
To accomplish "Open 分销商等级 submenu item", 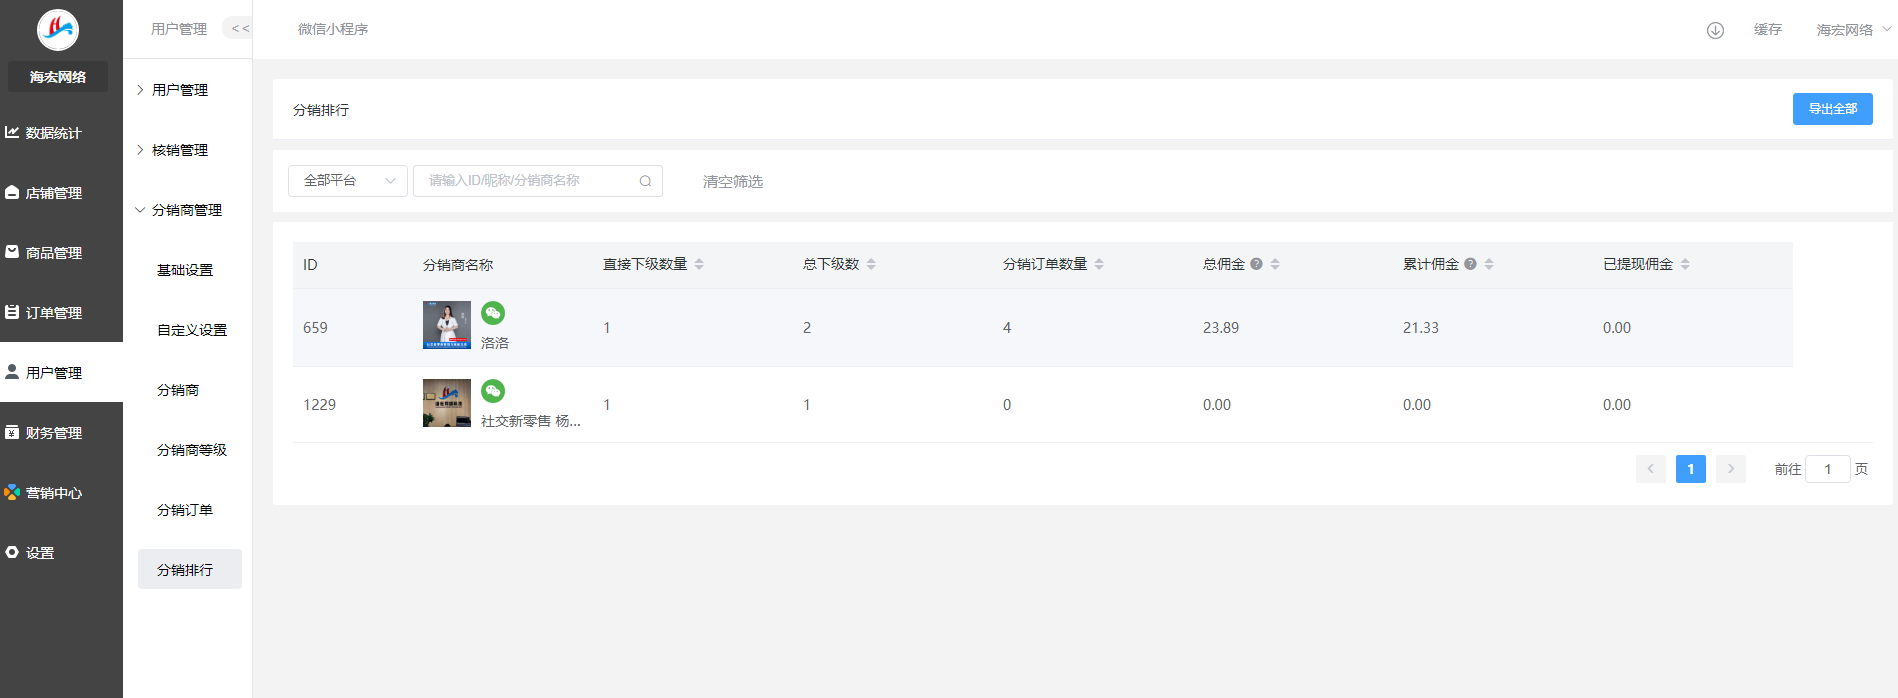I will point(192,450).
